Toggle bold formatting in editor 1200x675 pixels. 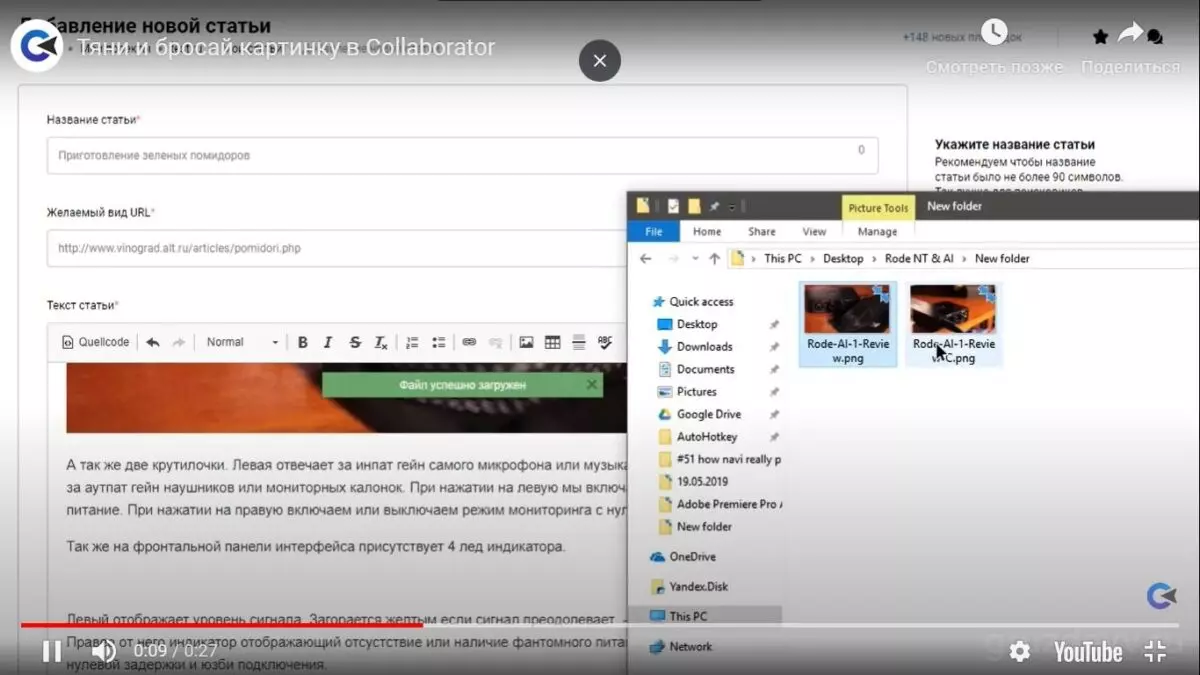tap(303, 342)
